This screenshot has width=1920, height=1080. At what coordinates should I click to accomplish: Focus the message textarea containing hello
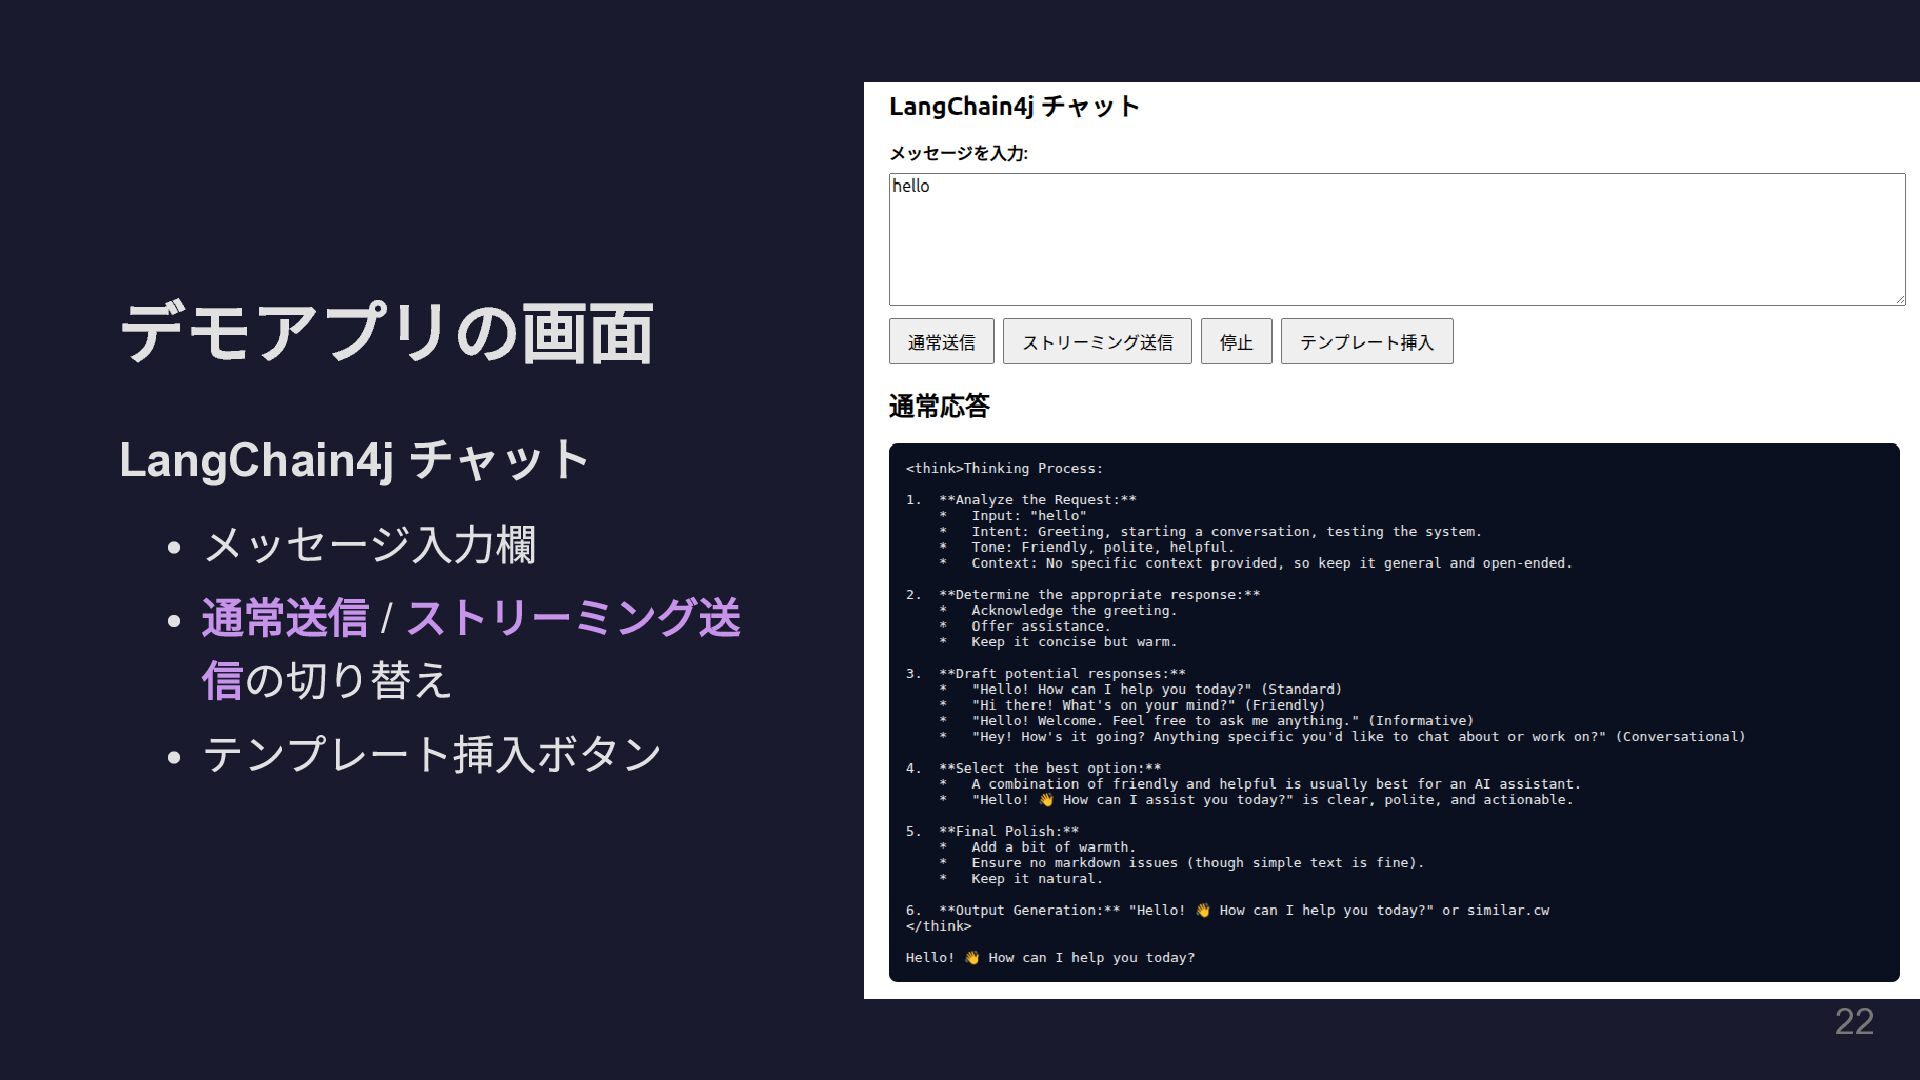point(1395,240)
